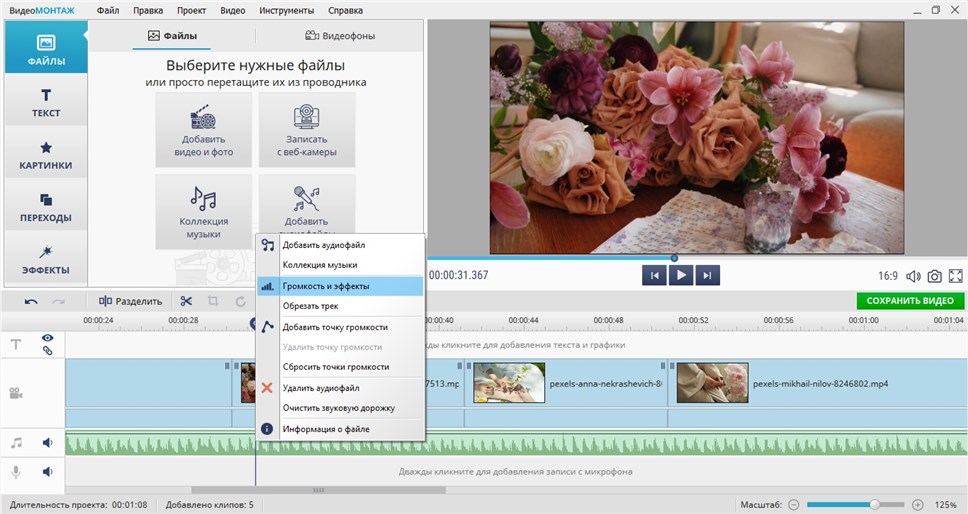Click Записать с веб-камеры tile
This screenshot has height=514, width=968.
[307, 130]
